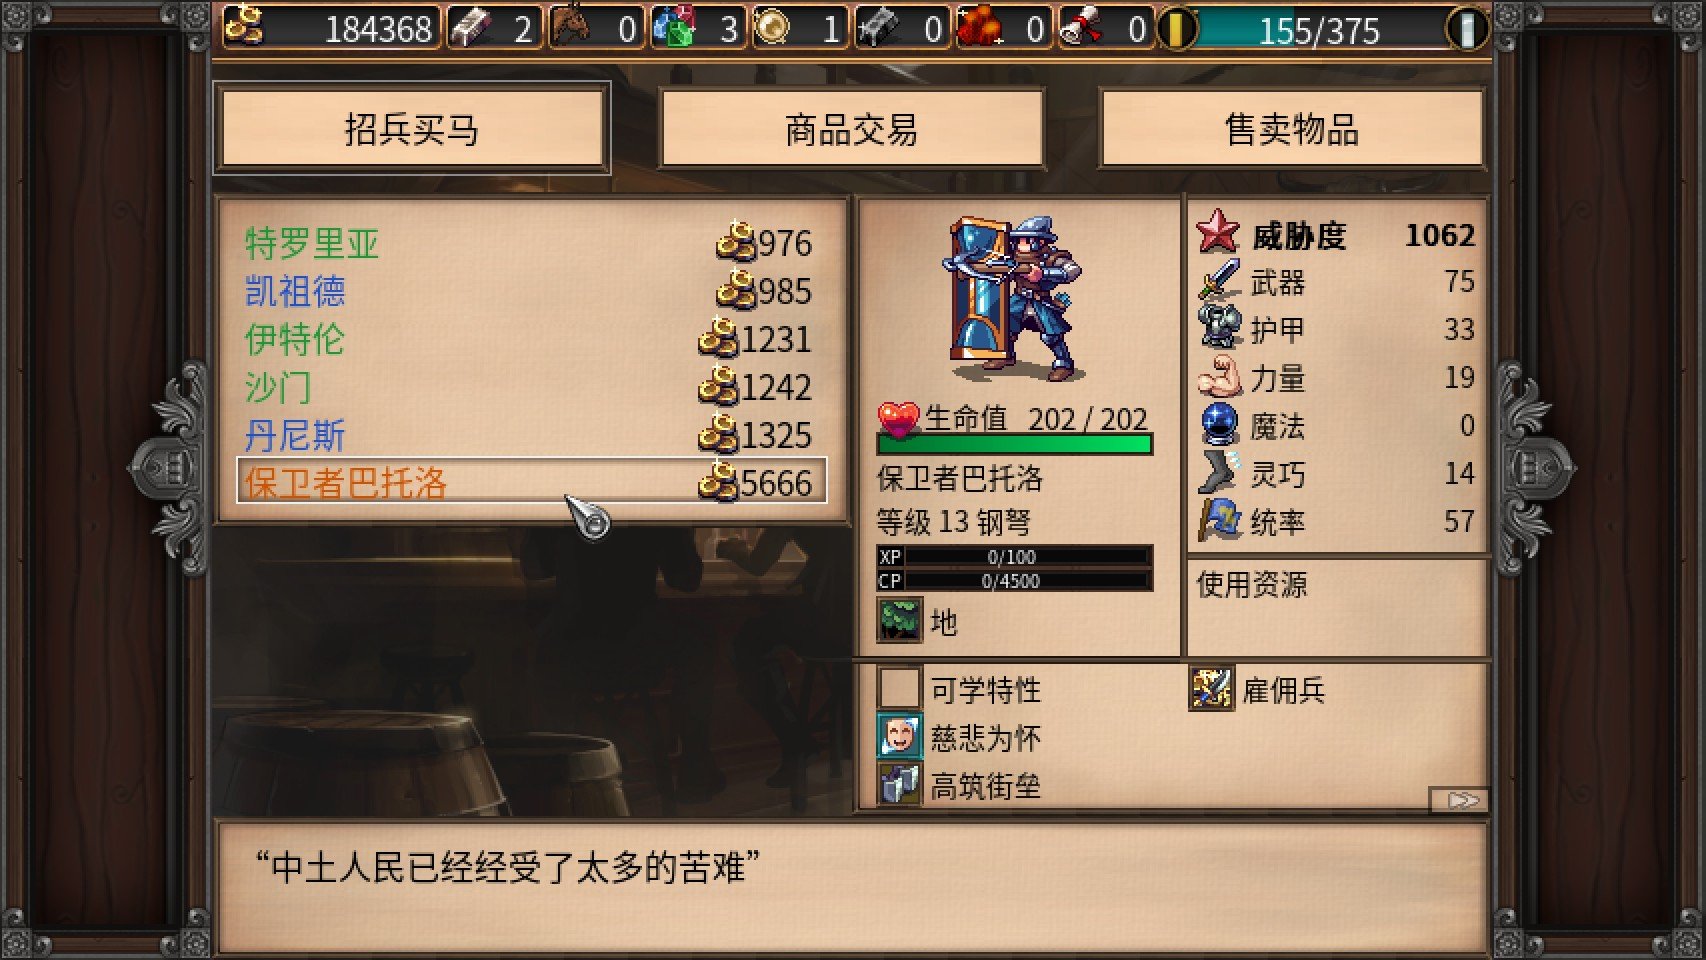The image size is (1706, 960).
Task: Click the next page arrows in traits panel
Action: pos(1460,800)
